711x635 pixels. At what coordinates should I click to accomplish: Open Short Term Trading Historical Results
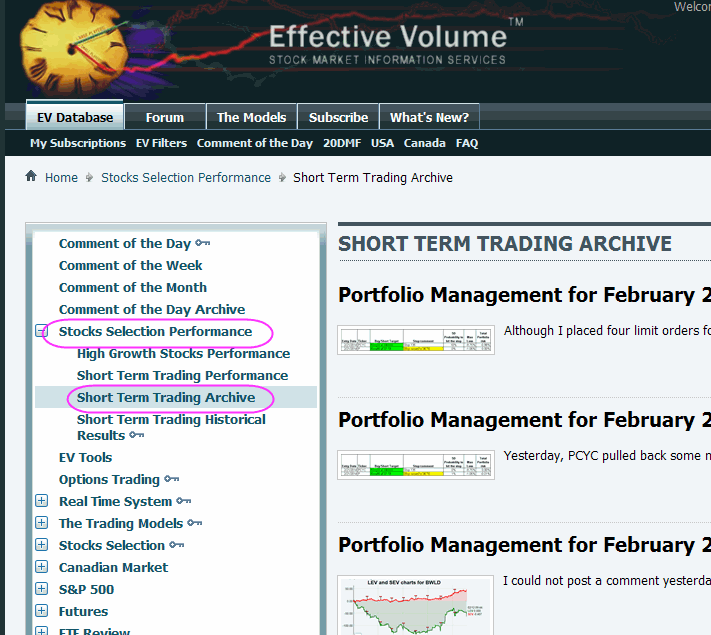click(171, 427)
